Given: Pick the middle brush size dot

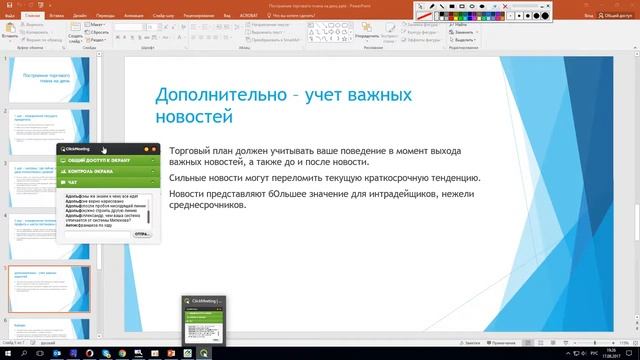Looking at the screenshot, I should [528, 16].
